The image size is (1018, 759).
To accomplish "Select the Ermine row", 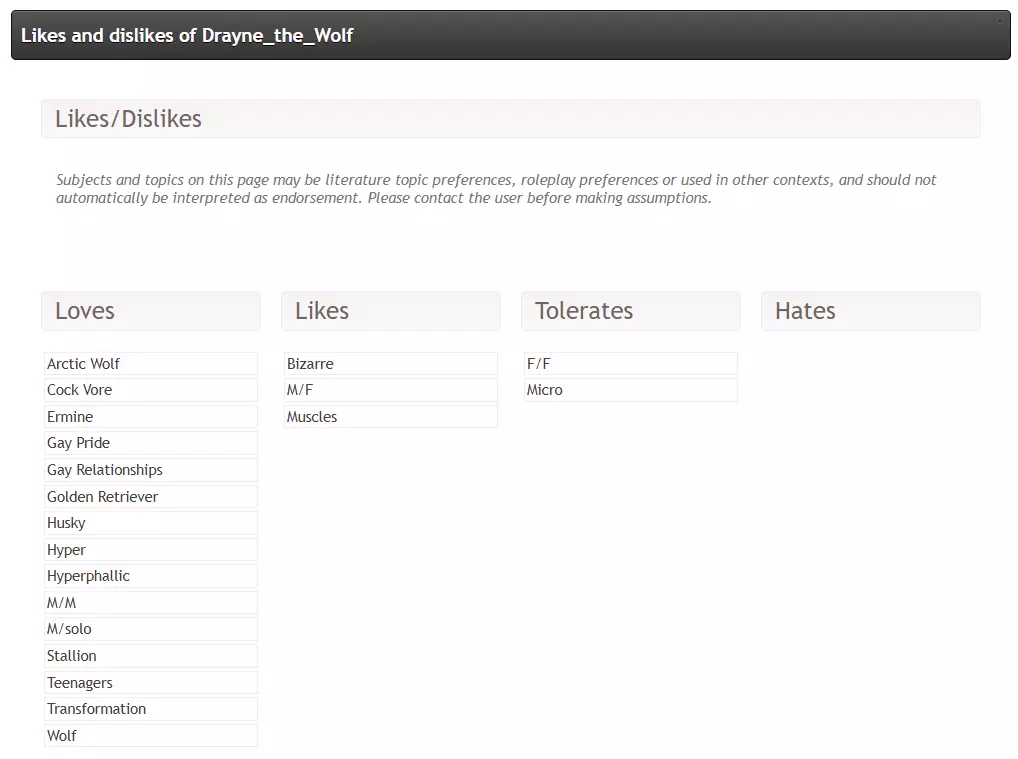I will 151,417.
